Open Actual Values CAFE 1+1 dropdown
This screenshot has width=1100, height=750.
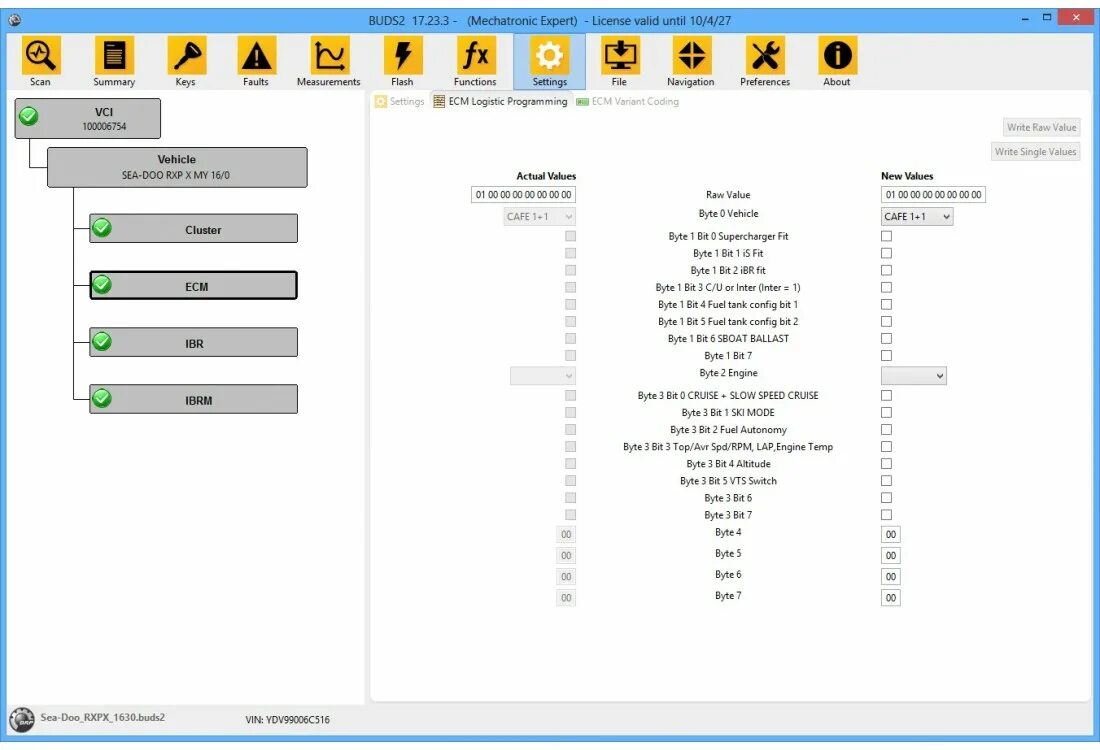tap(539, 217)
